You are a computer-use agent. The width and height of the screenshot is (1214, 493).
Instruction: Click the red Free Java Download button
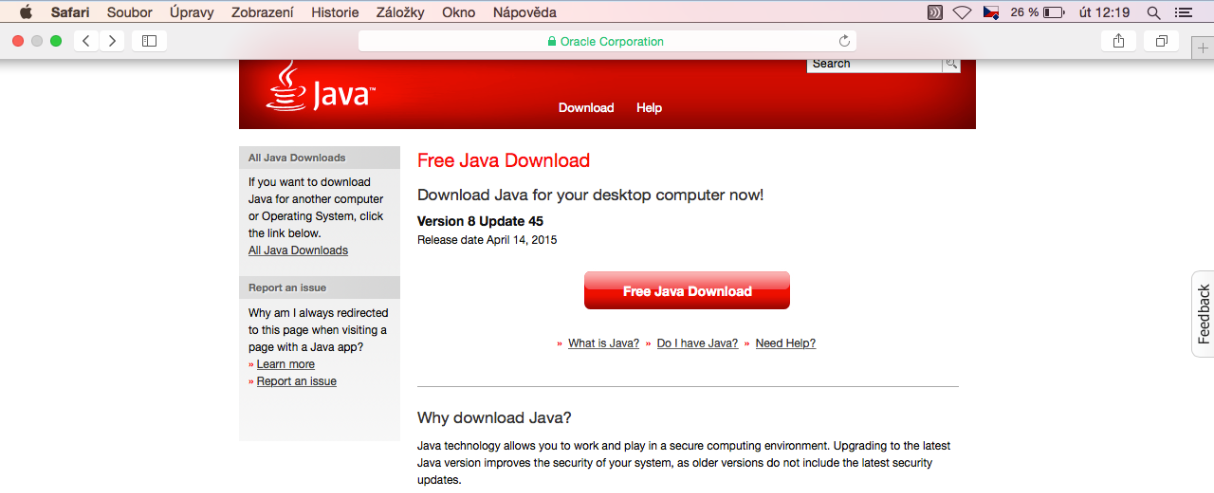point(687,290)
